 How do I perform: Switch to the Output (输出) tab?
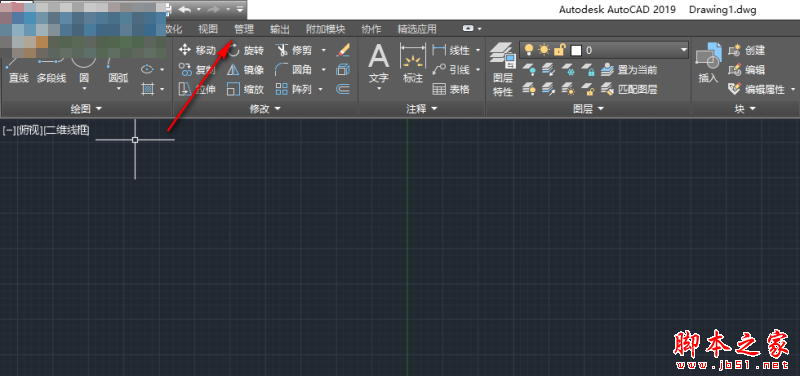280,29
